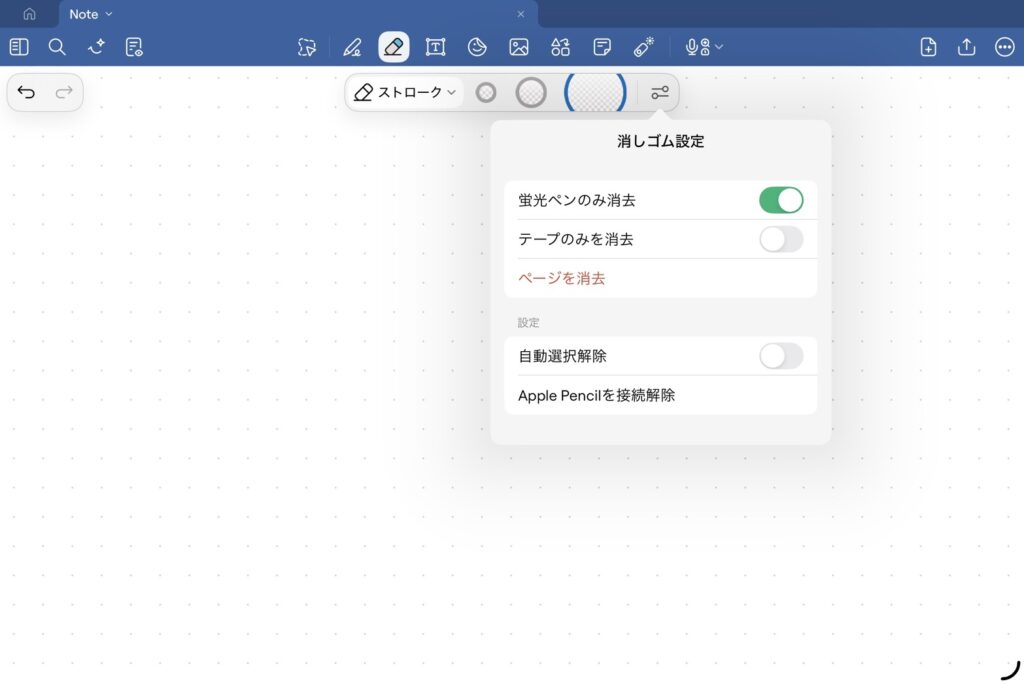Image resolution: width=1024 pixels, height=684 pixels.
Task: Expand the Note tab title chevron
Action: point(109,14)
